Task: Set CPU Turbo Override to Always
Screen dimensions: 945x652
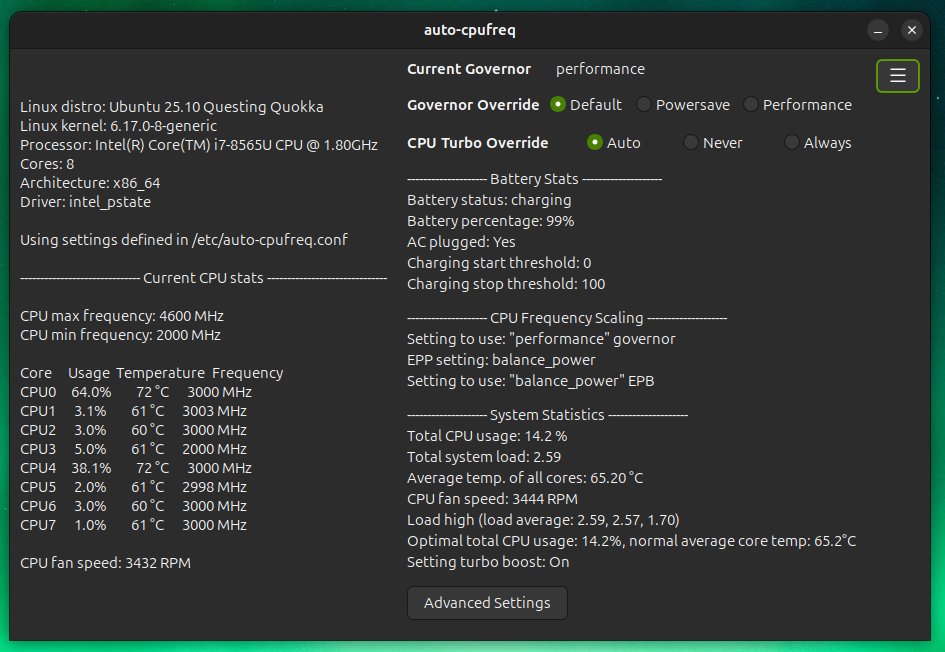Action: 818,143
